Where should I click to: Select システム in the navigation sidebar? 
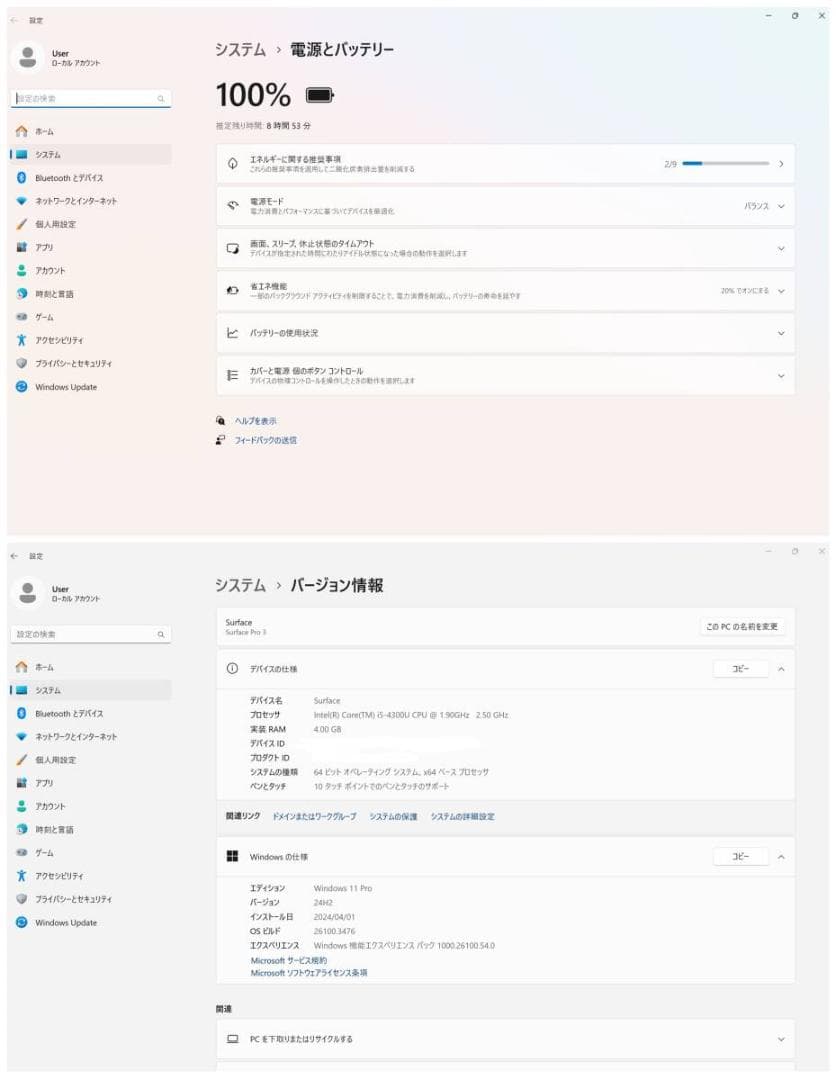coord(48,155)
